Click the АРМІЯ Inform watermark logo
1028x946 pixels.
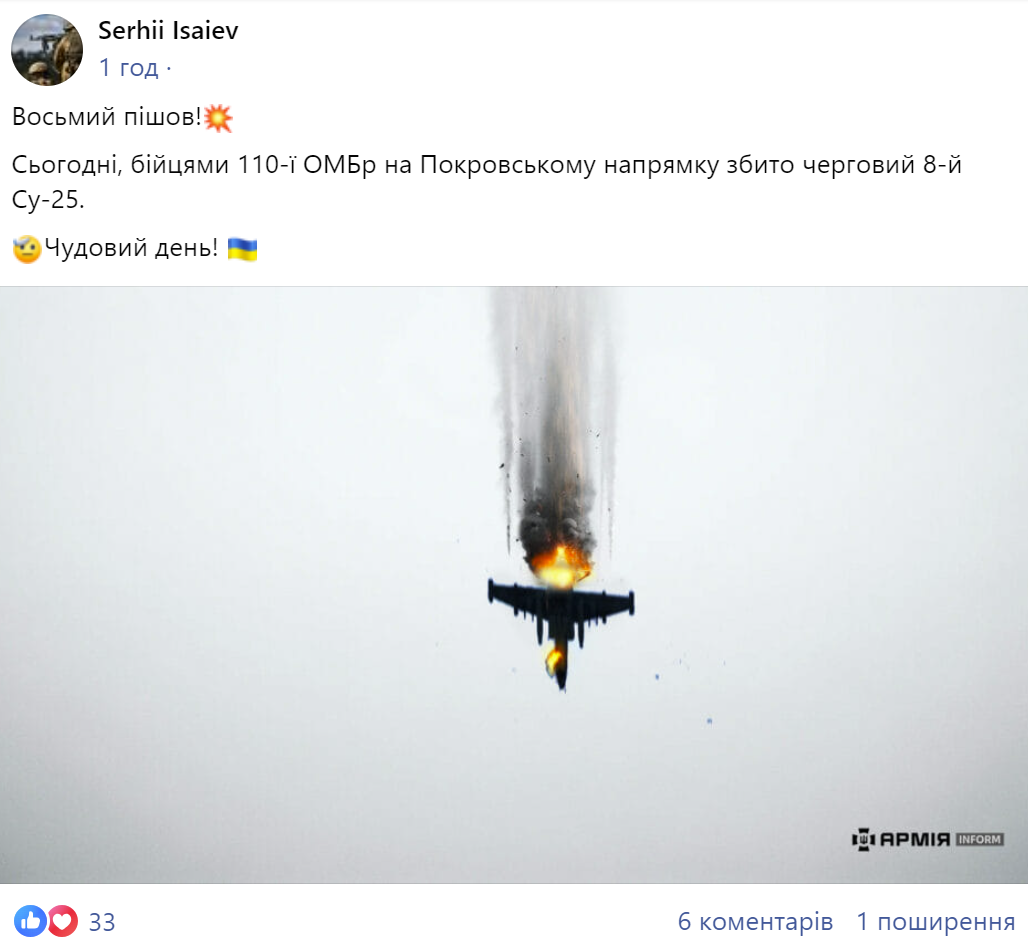tap(928, 839)
